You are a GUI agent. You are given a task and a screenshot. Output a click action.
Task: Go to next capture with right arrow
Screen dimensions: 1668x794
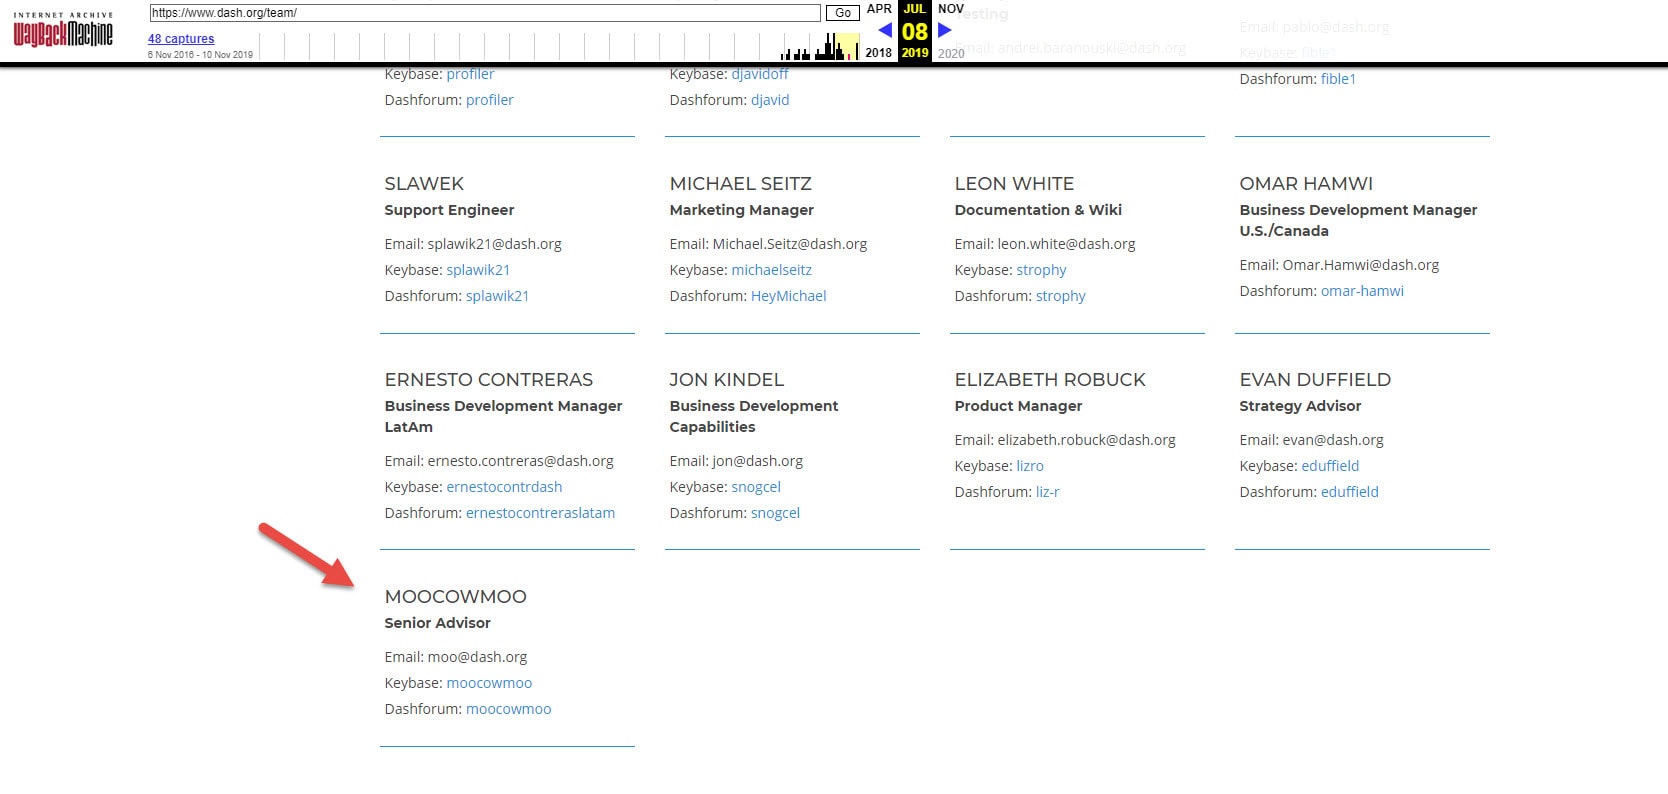945,31
